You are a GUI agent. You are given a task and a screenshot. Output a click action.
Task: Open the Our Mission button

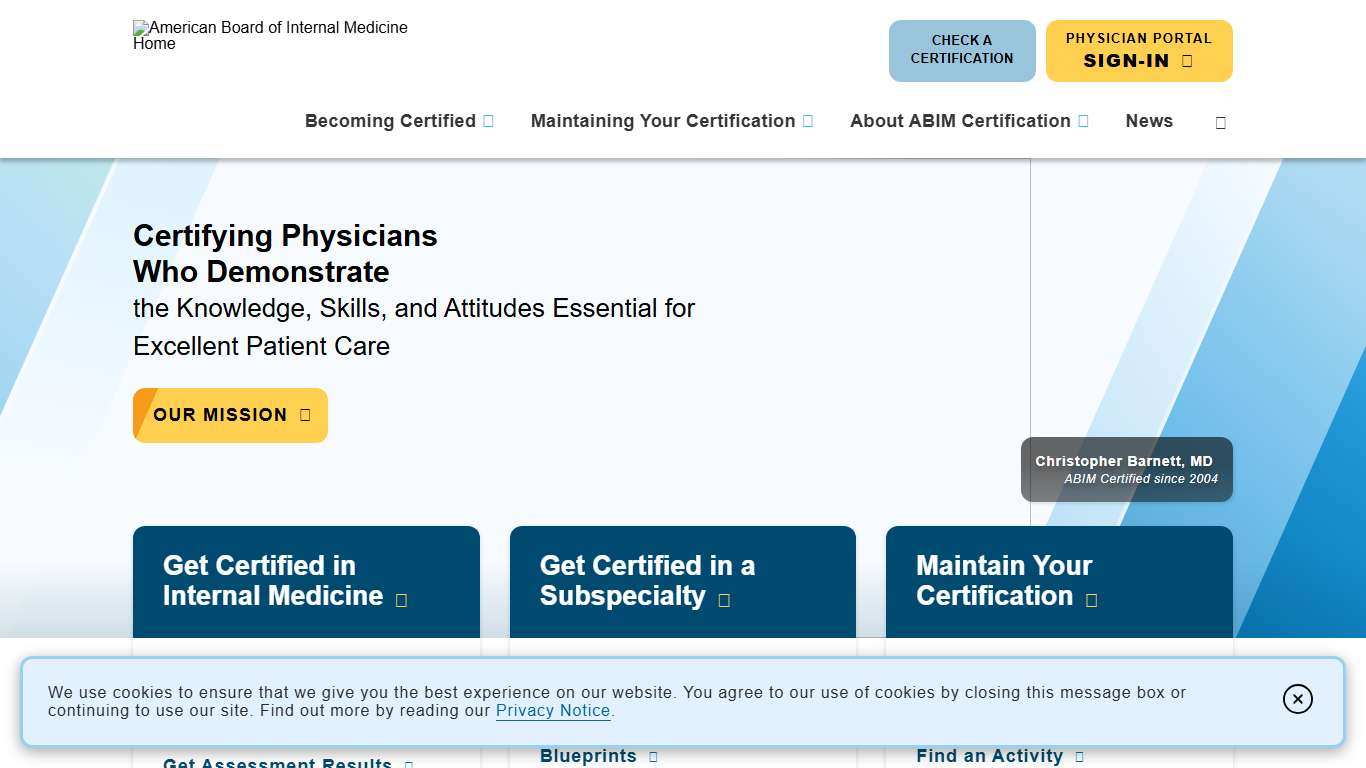tap(220, 415)
